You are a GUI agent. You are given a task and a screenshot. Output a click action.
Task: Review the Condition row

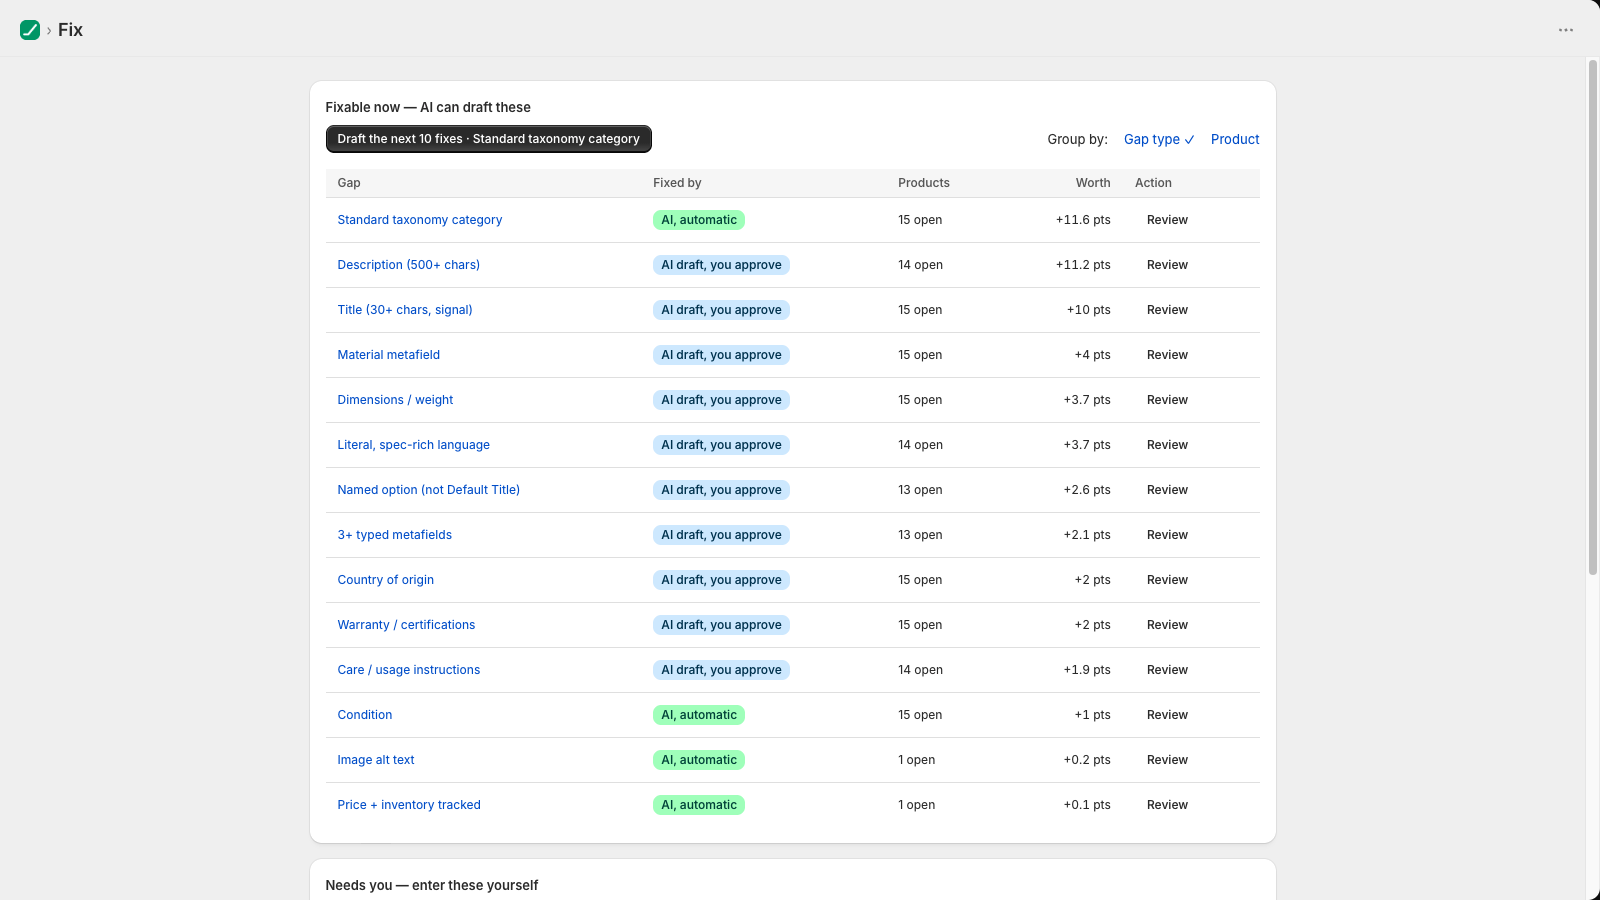[x=1167, y=715]
